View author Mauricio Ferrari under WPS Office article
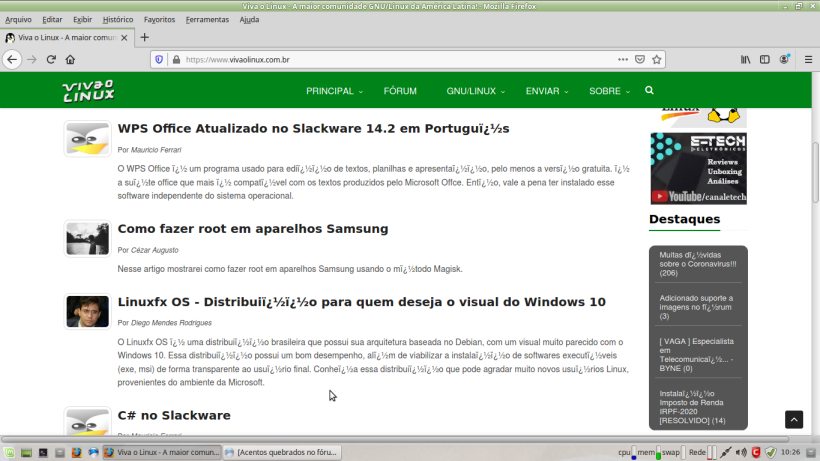 pyautogui.click(x=156, y=150)
